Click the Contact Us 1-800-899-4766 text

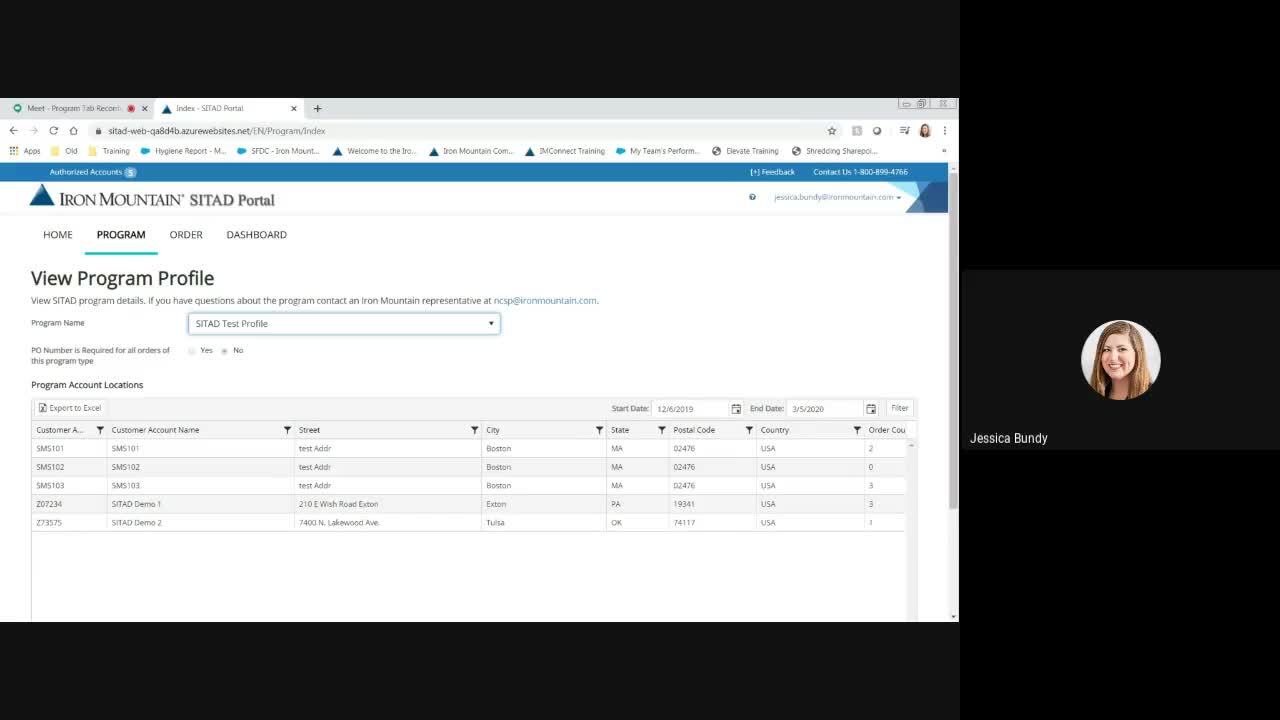point(860,172)
